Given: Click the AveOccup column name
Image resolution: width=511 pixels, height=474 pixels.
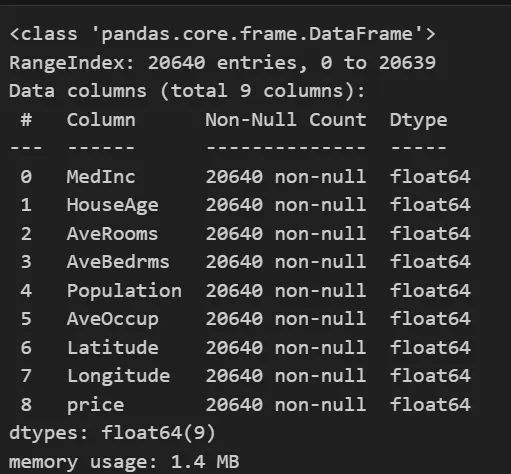Looking at the screenshot, I should pos(112,320).
